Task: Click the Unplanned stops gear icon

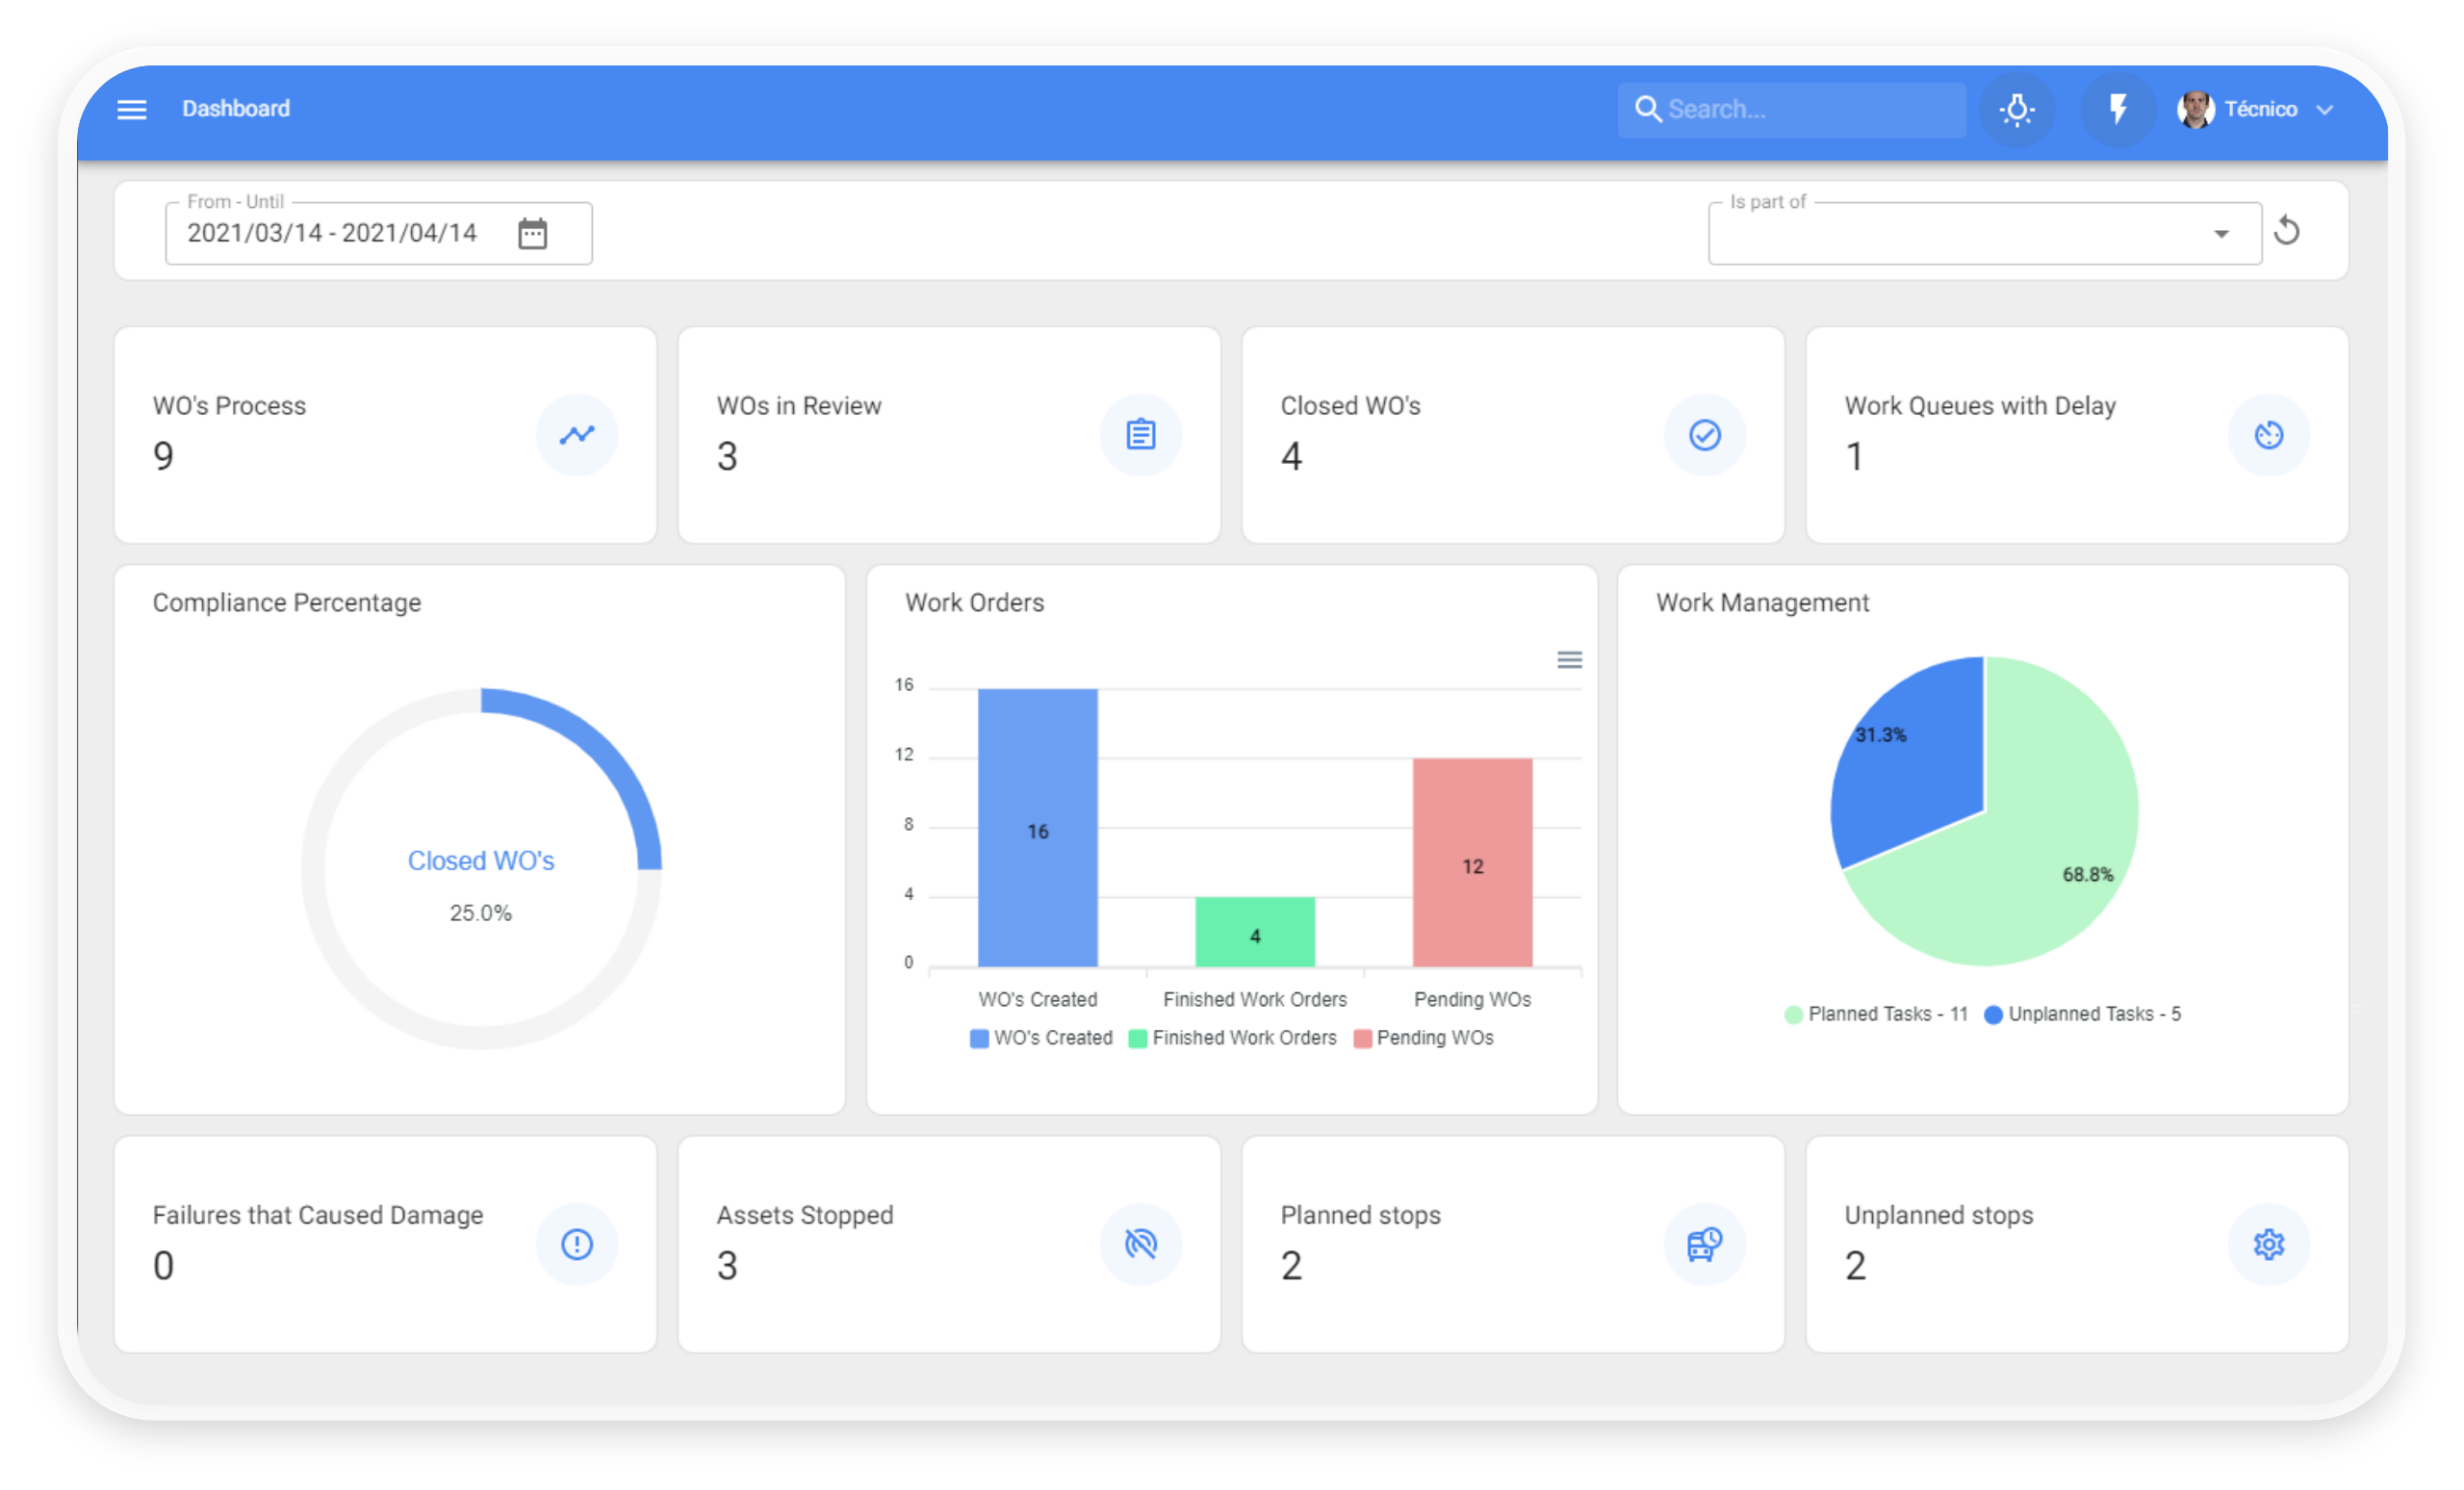Action: tap(2269, 1244)
